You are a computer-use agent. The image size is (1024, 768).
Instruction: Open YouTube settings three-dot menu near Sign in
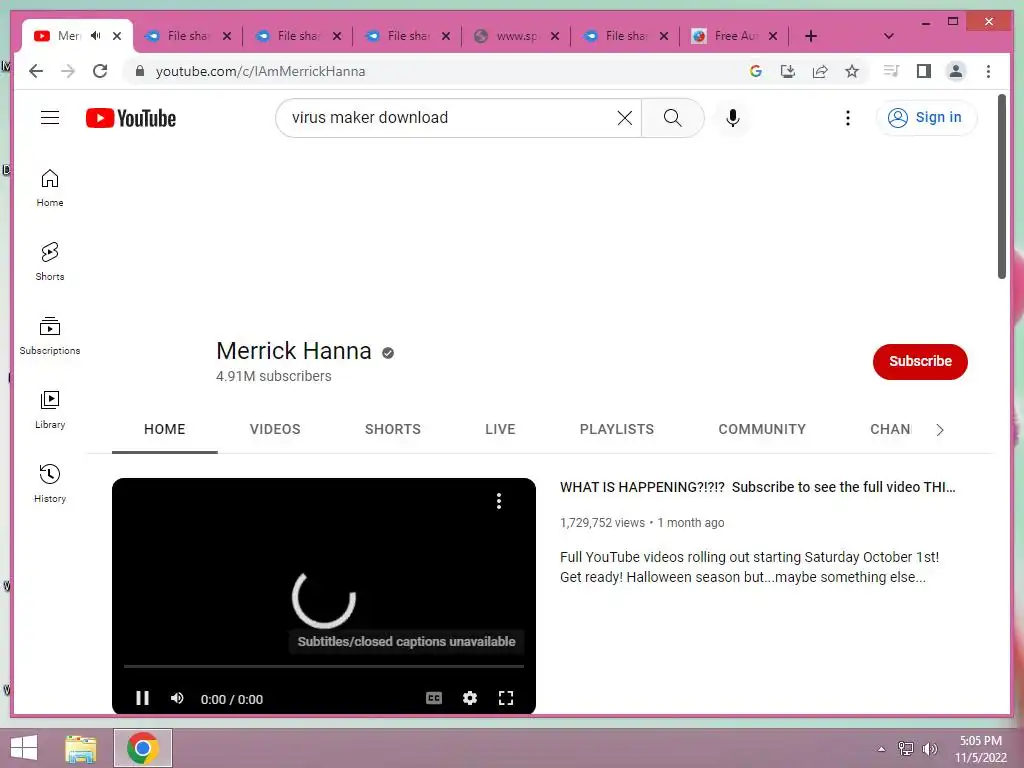848,118
